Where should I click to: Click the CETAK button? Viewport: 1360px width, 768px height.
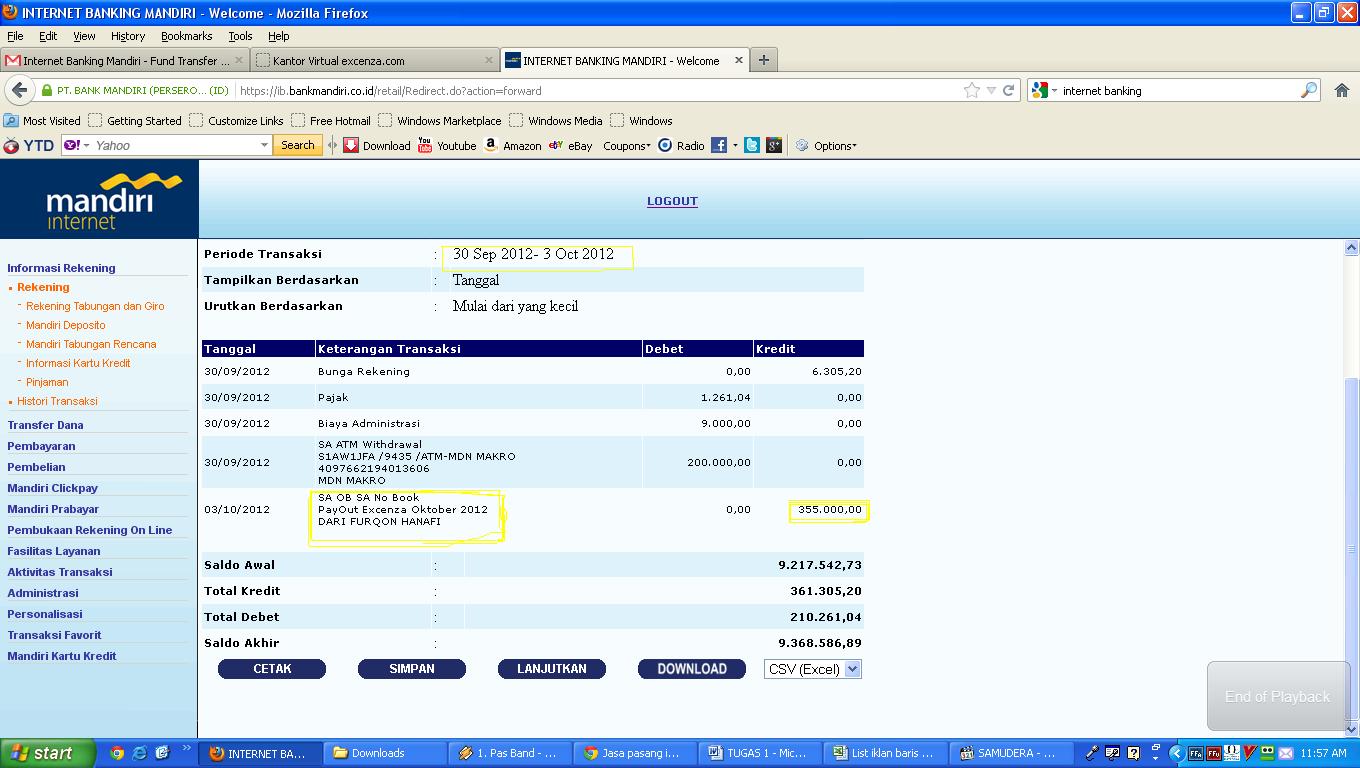[272, 669]
